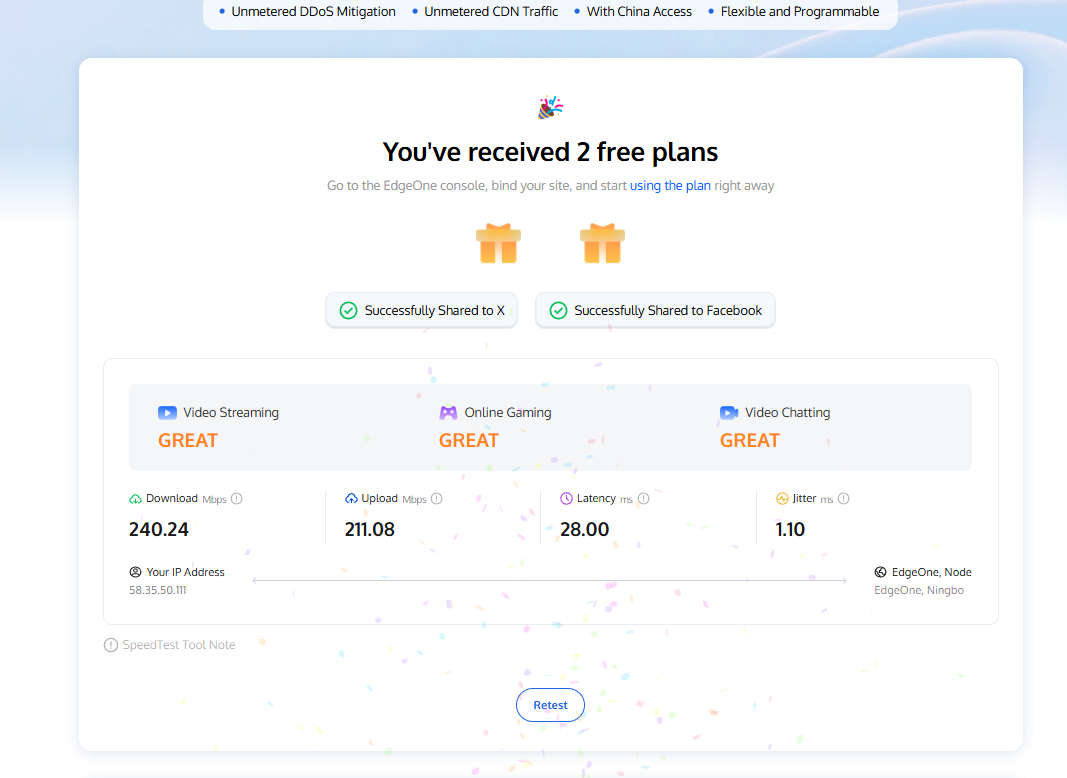This screenshot has width=1067, height=778.
Task: Open the Jitter info tooltip icon
Action: pyautogui.click(x=844, y=499)
